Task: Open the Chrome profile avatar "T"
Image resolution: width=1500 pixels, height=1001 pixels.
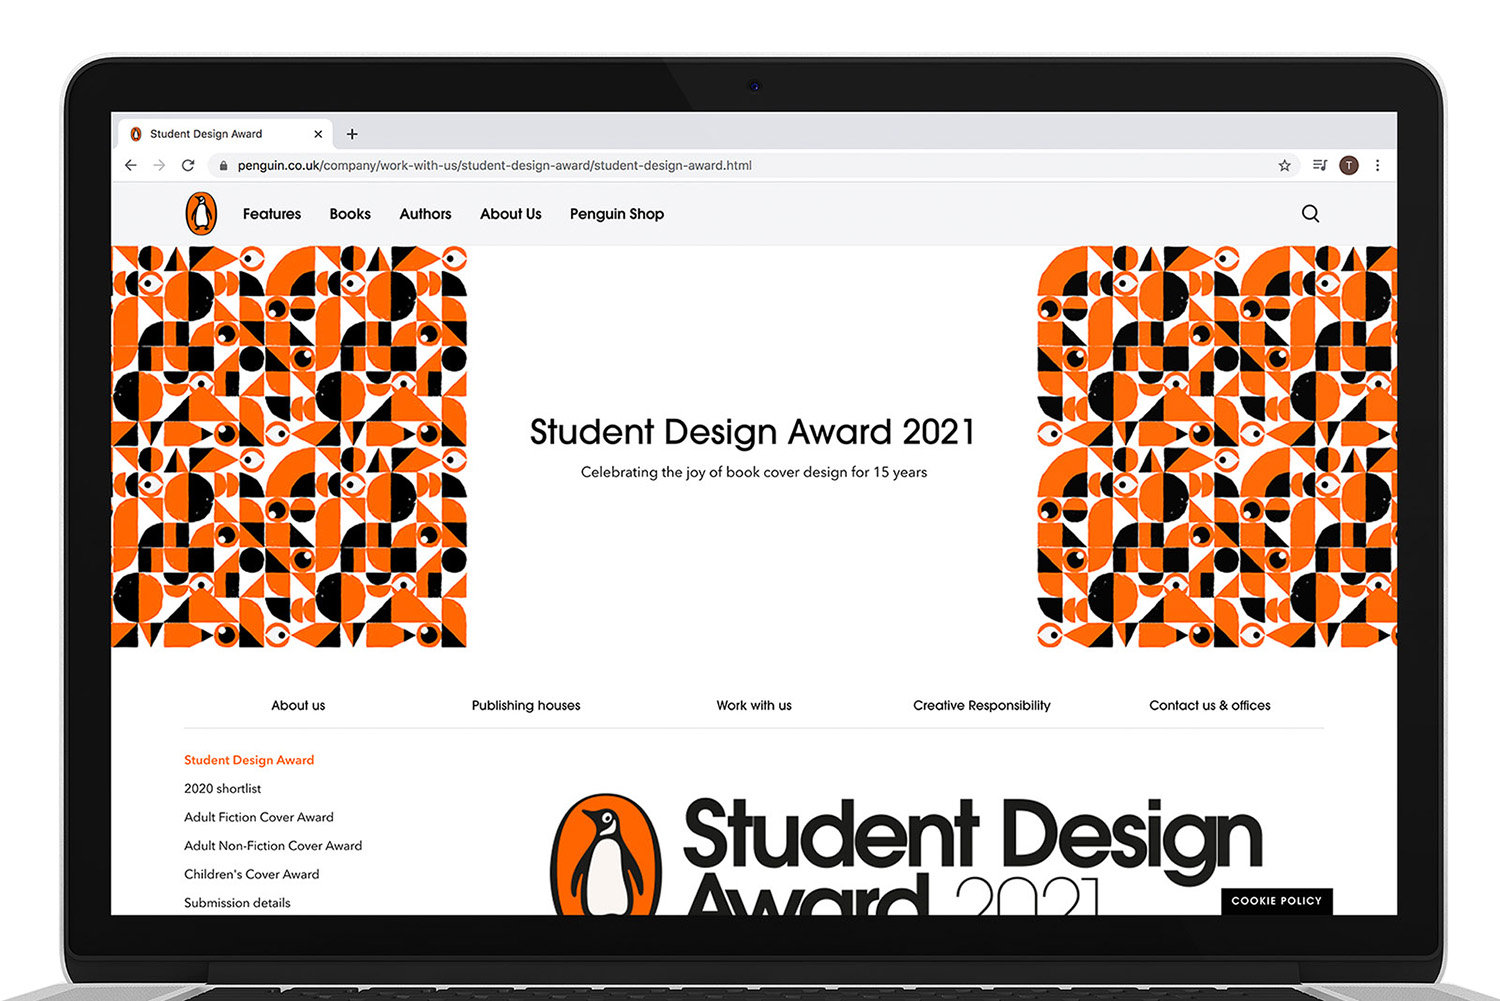Action: pyautogui.click(x=1349, y=166)
